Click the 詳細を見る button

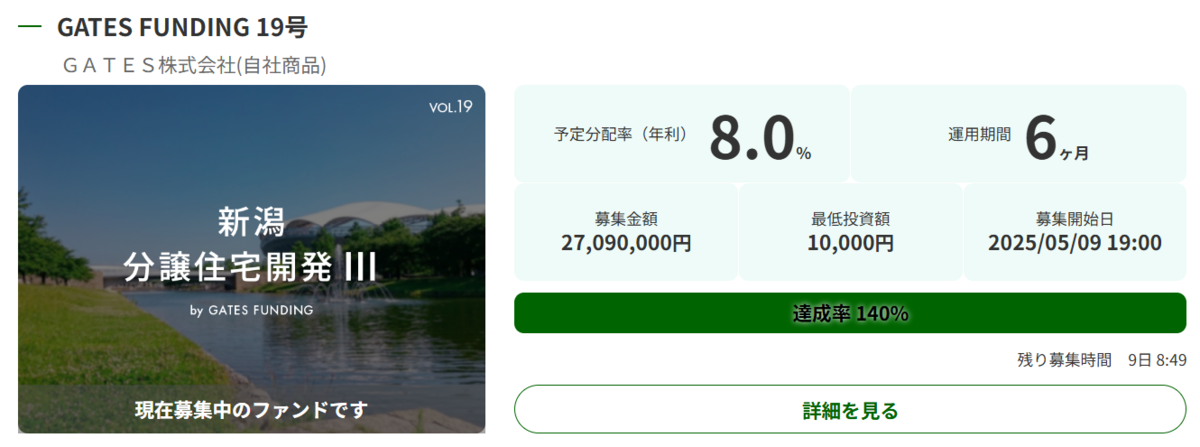pos(850,409)
